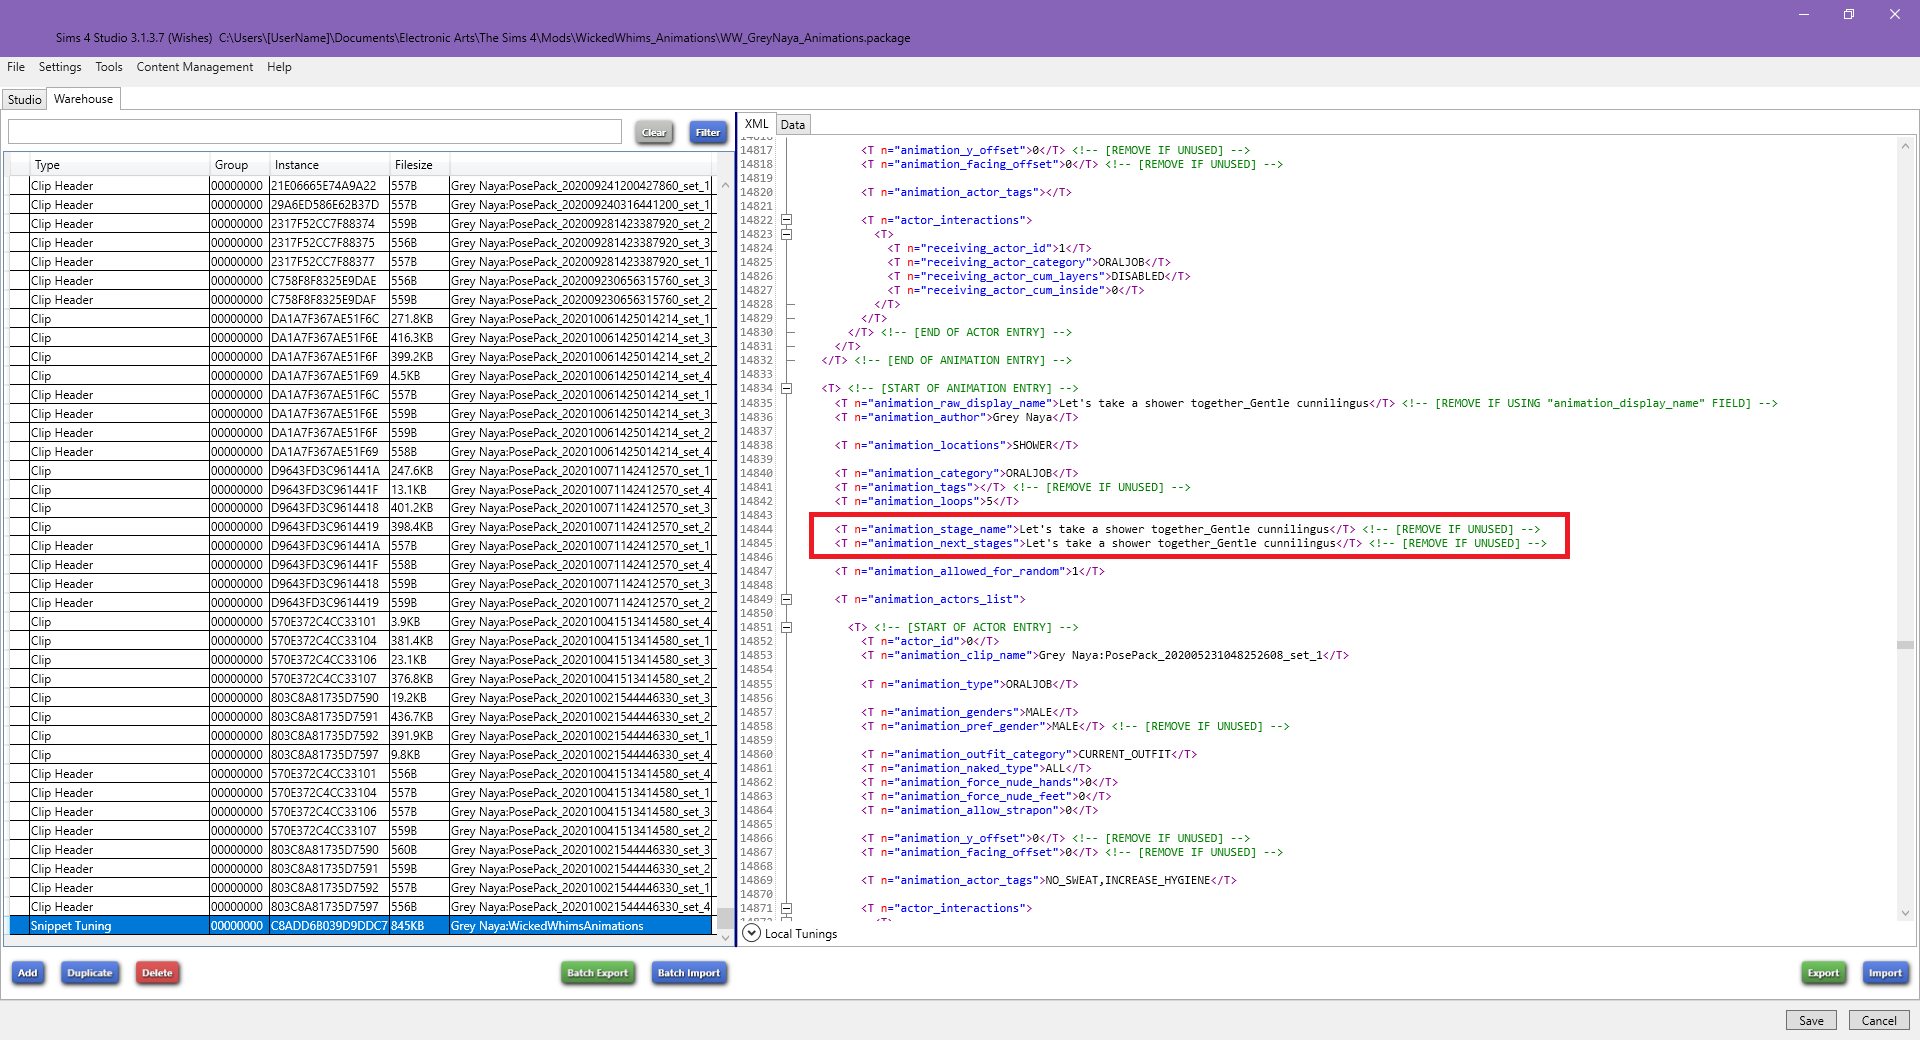Select the Clip row sized 436.7KB
Image resolution: width=1920 pixels, height=1040 pixels.
click(x=361, y=717)
